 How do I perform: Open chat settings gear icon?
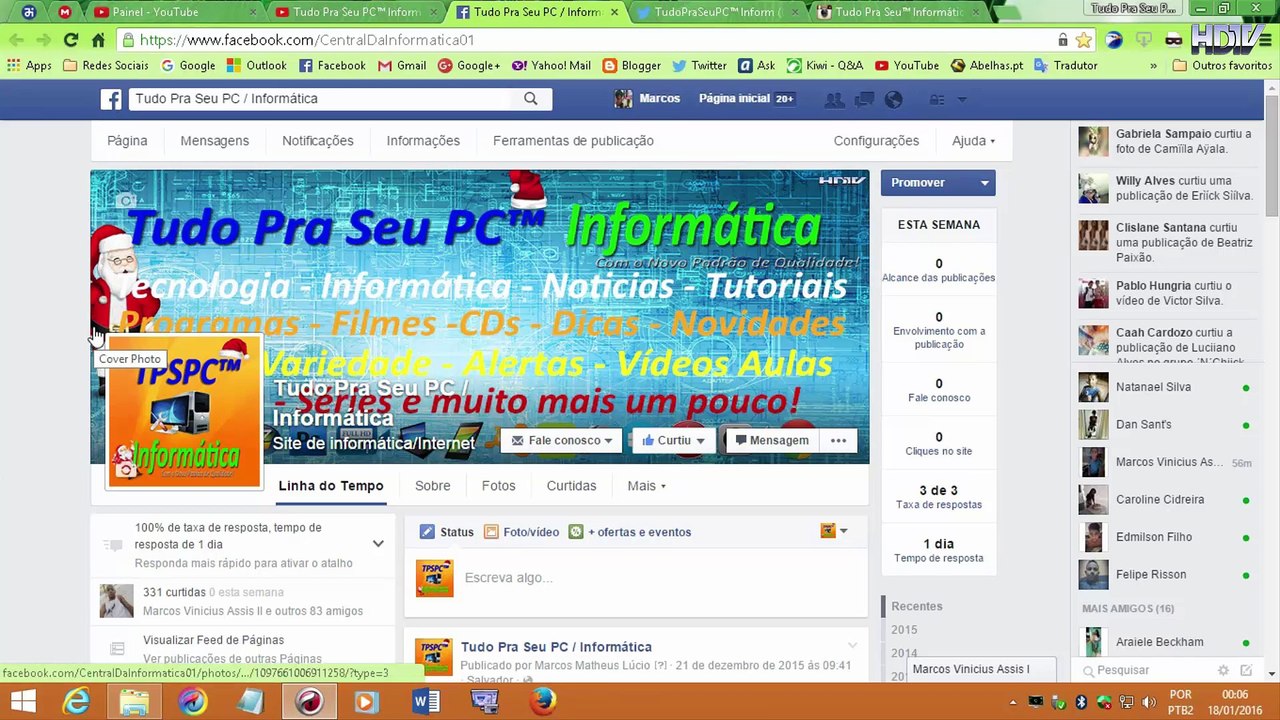(1223, 670)
